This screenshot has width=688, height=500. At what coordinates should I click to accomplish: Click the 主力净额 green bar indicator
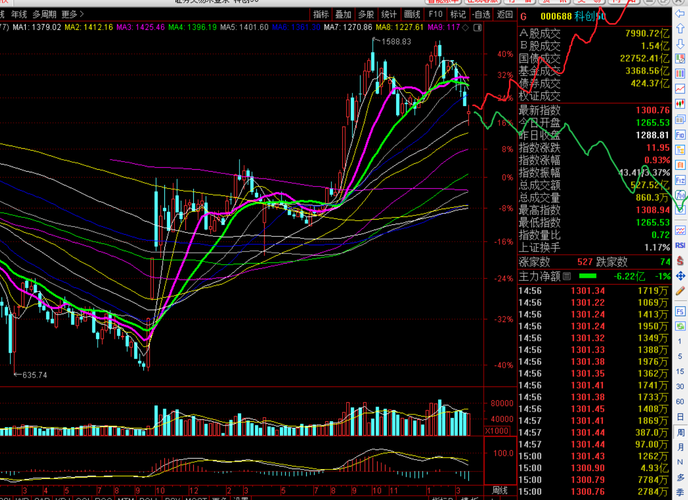click(588, 276)
